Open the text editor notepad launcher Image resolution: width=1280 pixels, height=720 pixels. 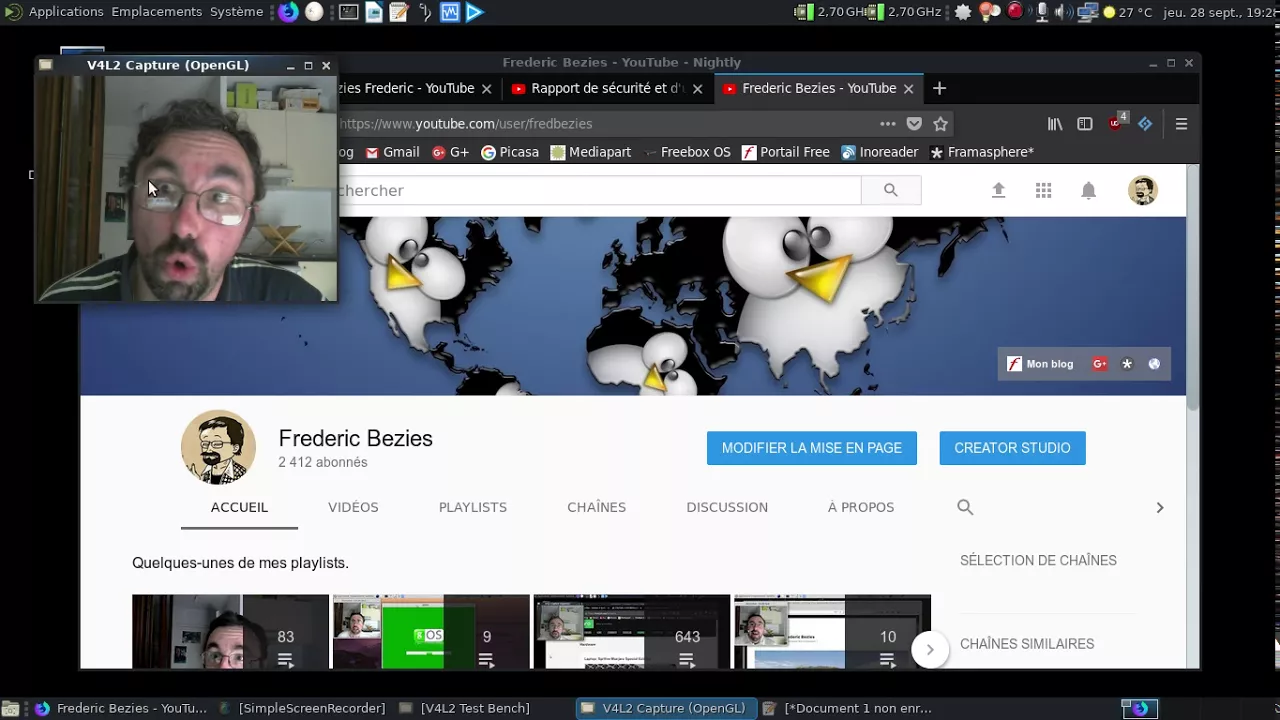tap(398, 12)
